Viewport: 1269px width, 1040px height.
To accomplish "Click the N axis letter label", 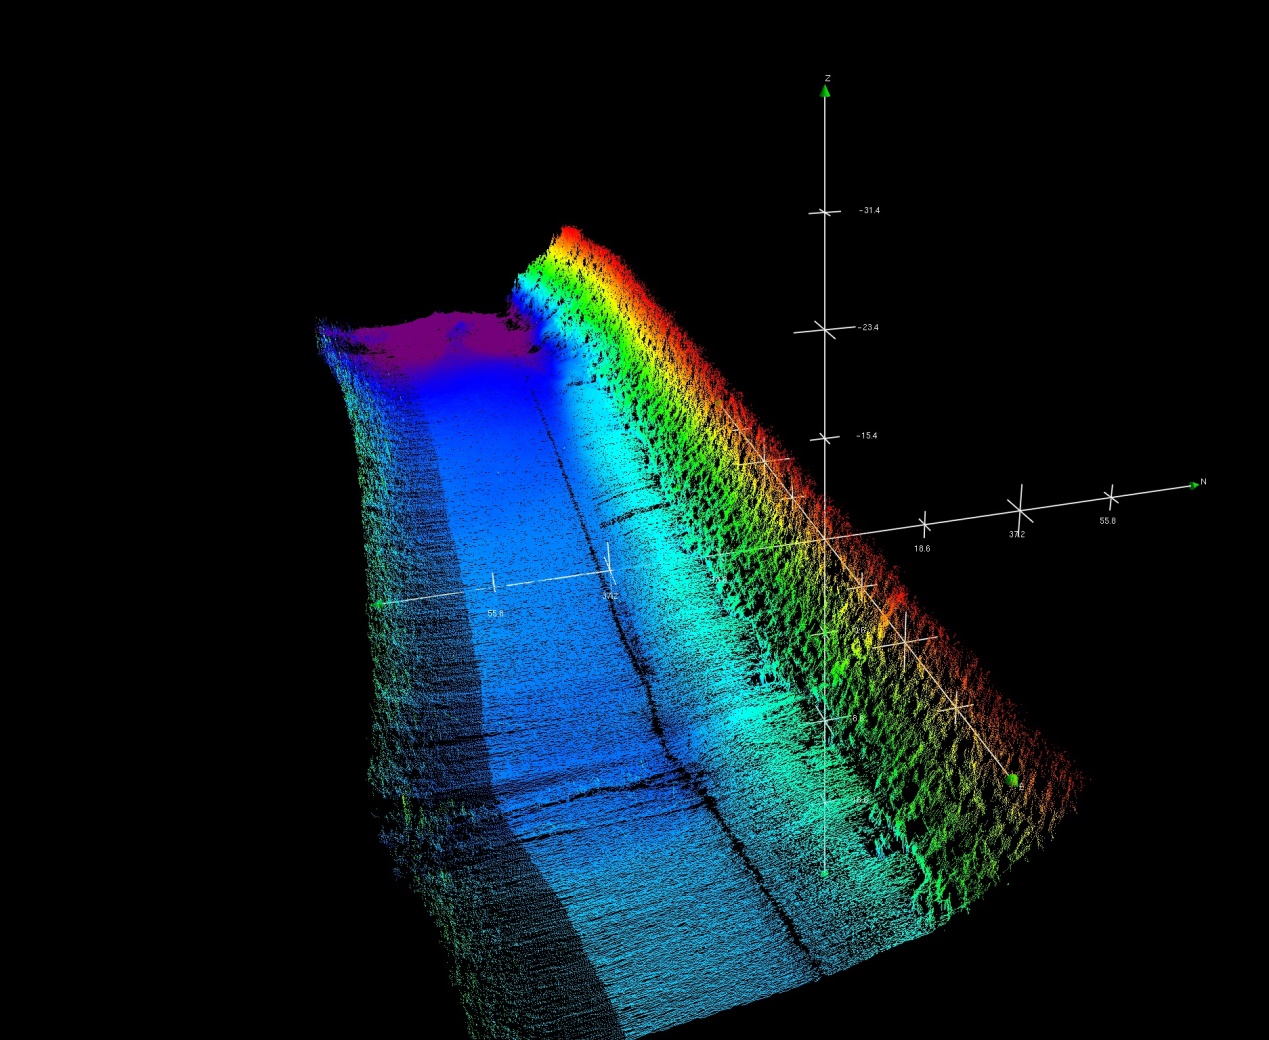I will (x=1203, y=482).
